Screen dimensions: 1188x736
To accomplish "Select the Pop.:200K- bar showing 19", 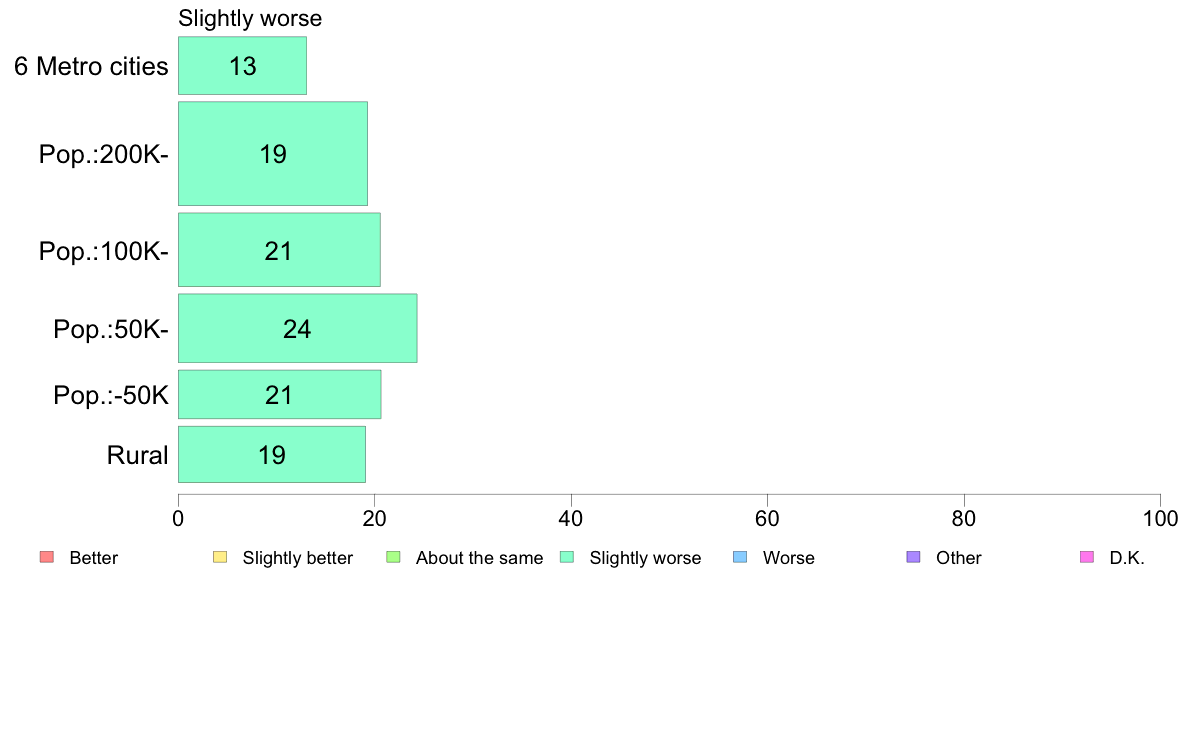I will click(273, 154).
